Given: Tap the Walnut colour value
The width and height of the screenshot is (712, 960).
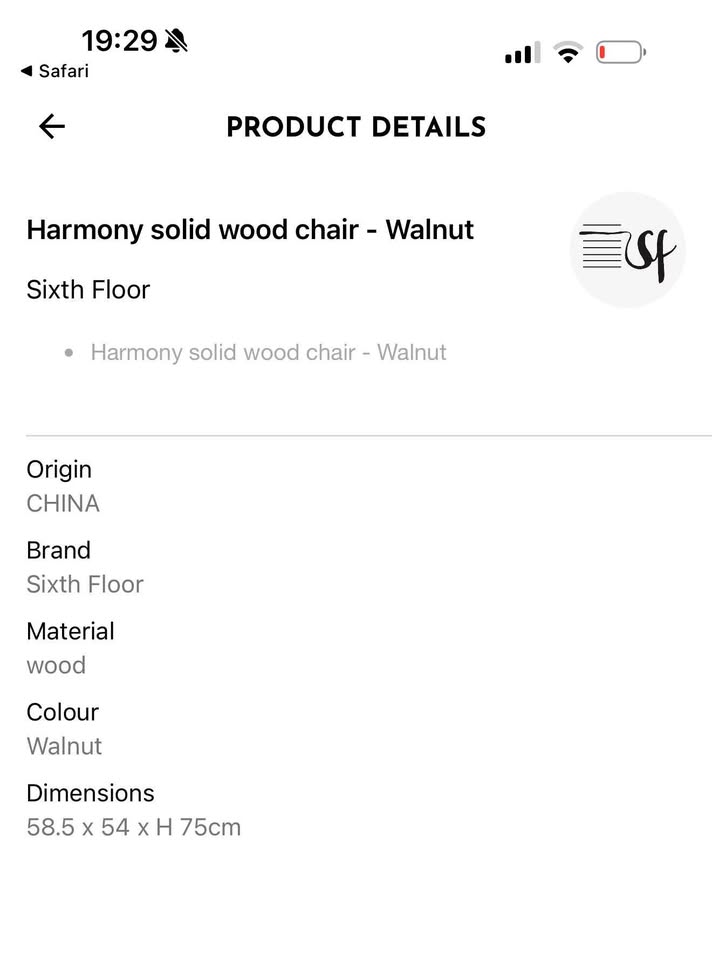Looking at the screenshot, I should coord(64,746).
